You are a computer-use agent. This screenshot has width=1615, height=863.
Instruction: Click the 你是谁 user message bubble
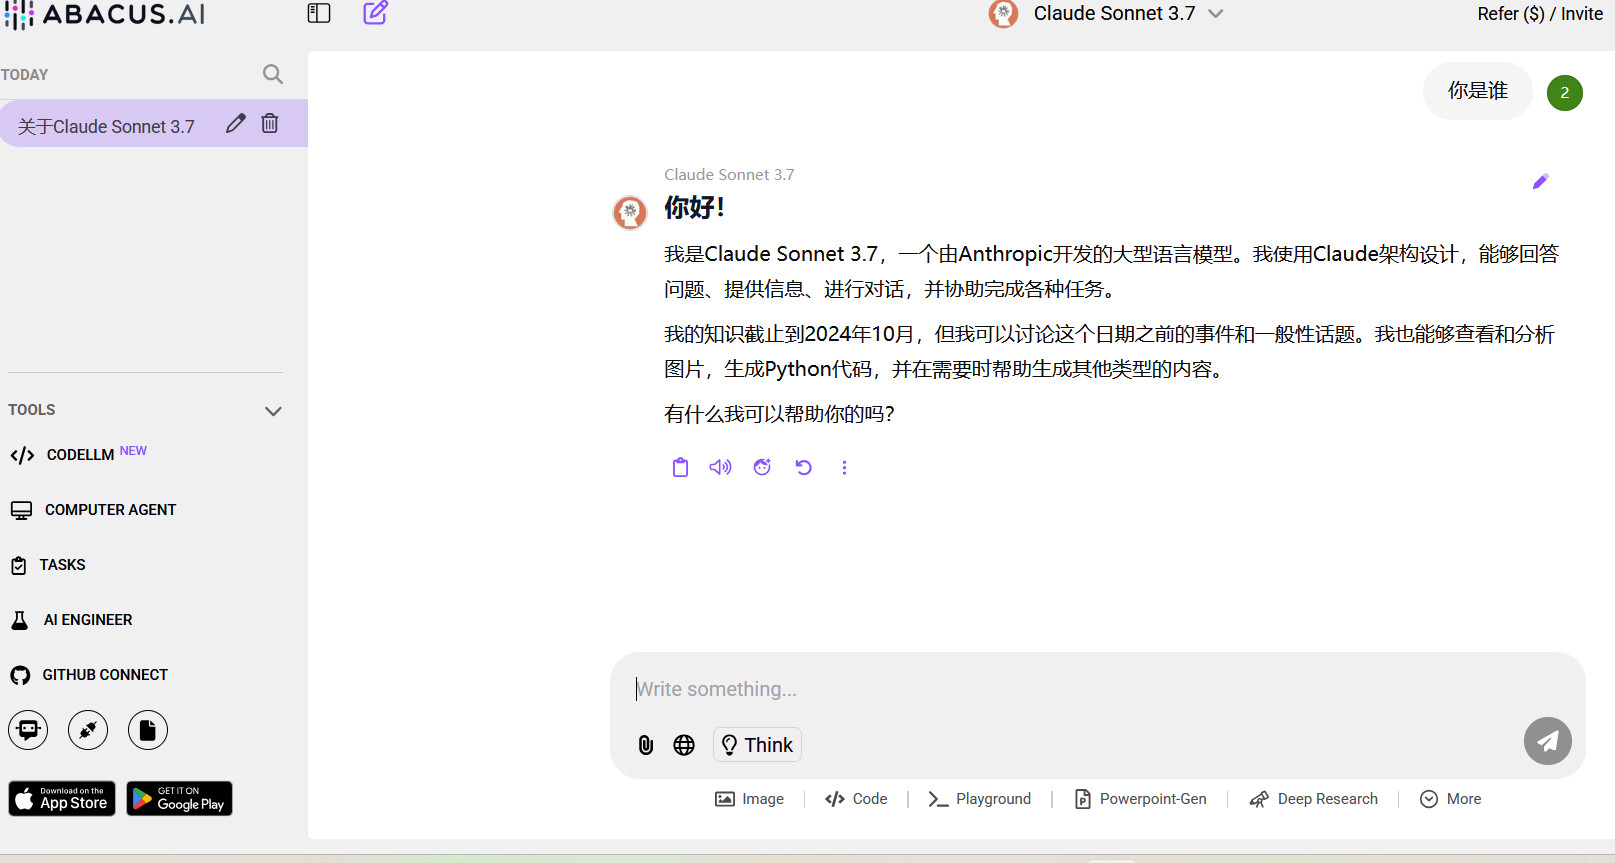click(1477, 91)
